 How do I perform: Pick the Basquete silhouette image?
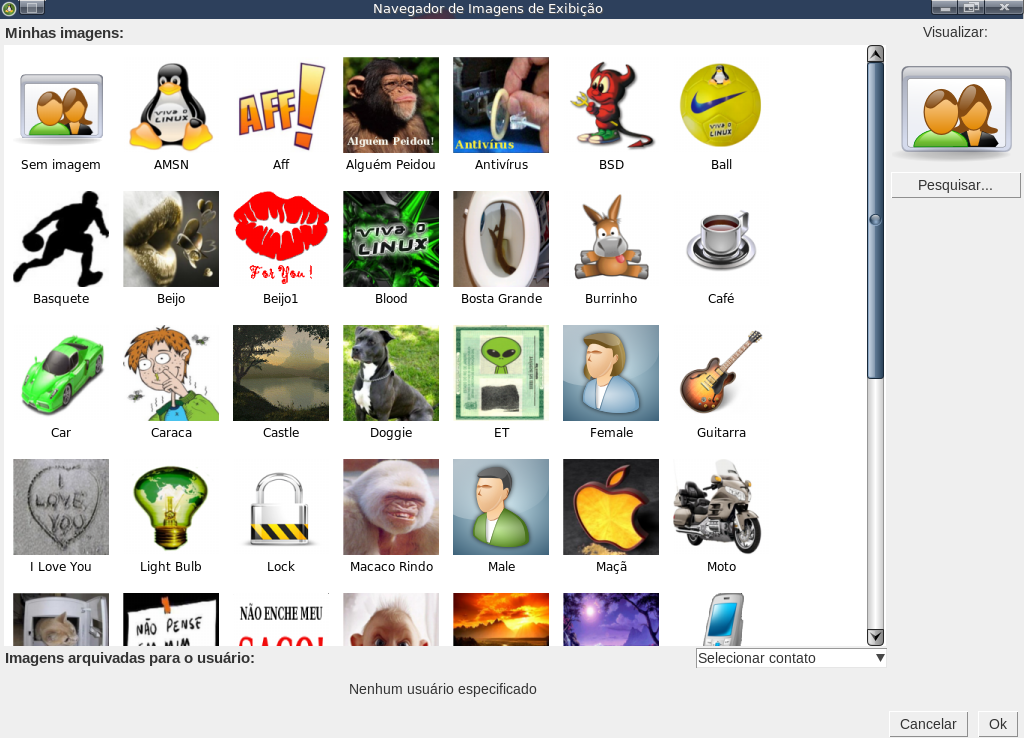click(61, 239)
